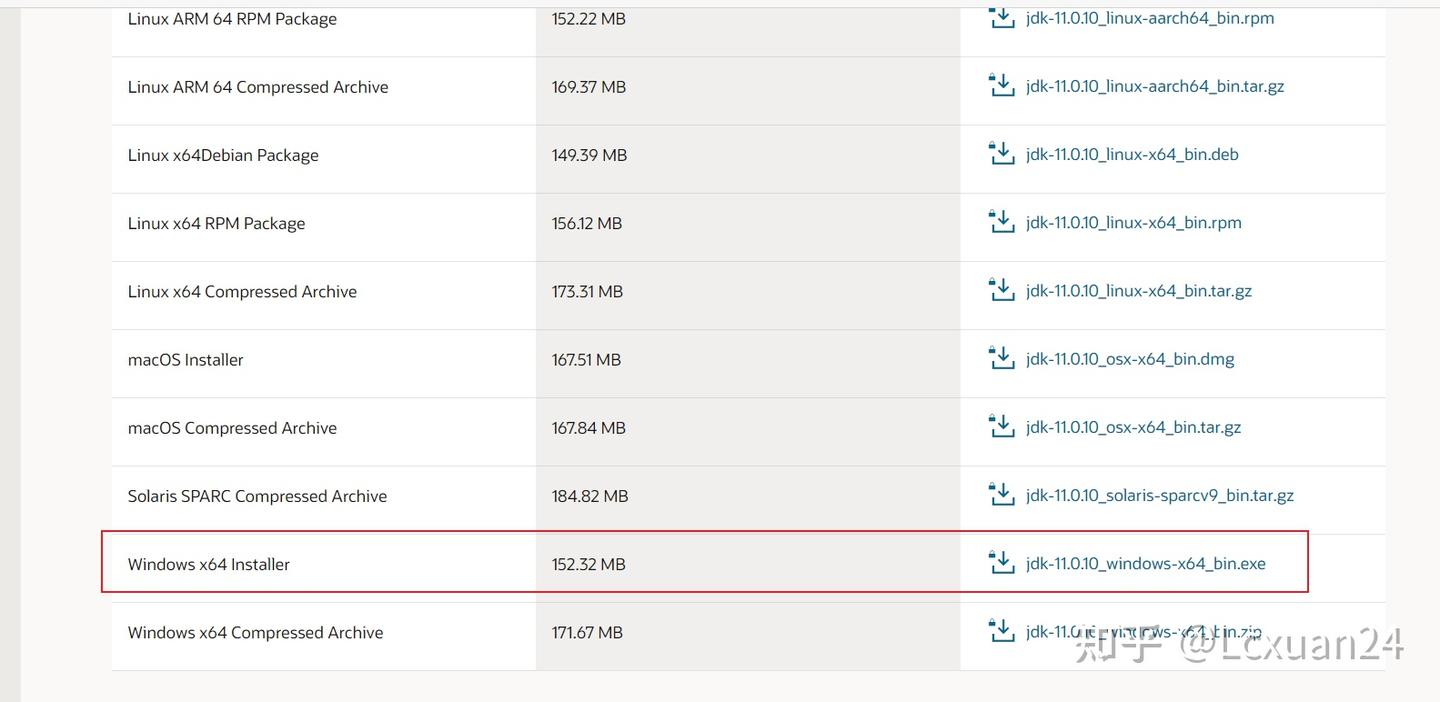This screenshot has height=702, width=1440.
Task: Download jdk-11.0.10_solaris-sparcv9_bin.tar.gz
Action: (1159, 496)
